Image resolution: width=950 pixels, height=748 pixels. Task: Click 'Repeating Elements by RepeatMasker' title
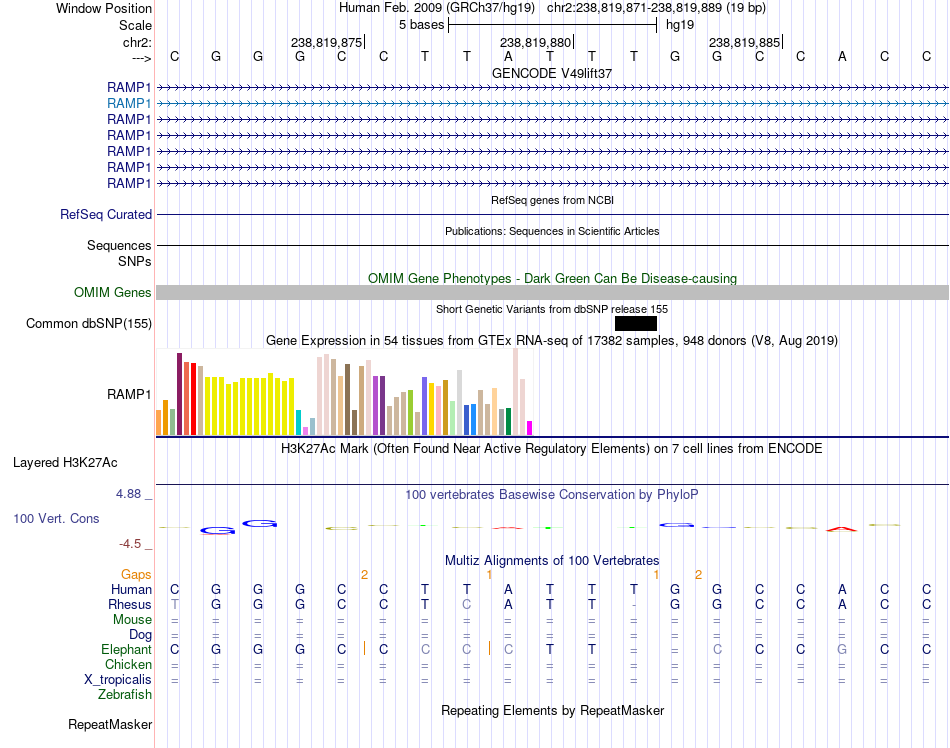tap(552, 710)
